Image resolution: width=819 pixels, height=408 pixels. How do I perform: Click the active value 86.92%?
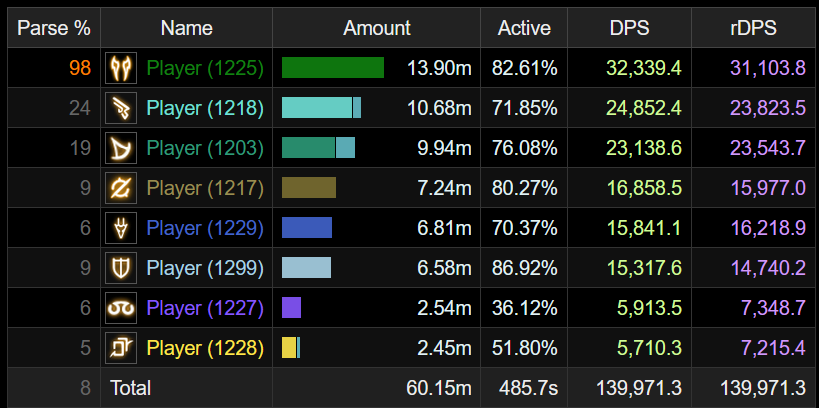click(524, 268)
